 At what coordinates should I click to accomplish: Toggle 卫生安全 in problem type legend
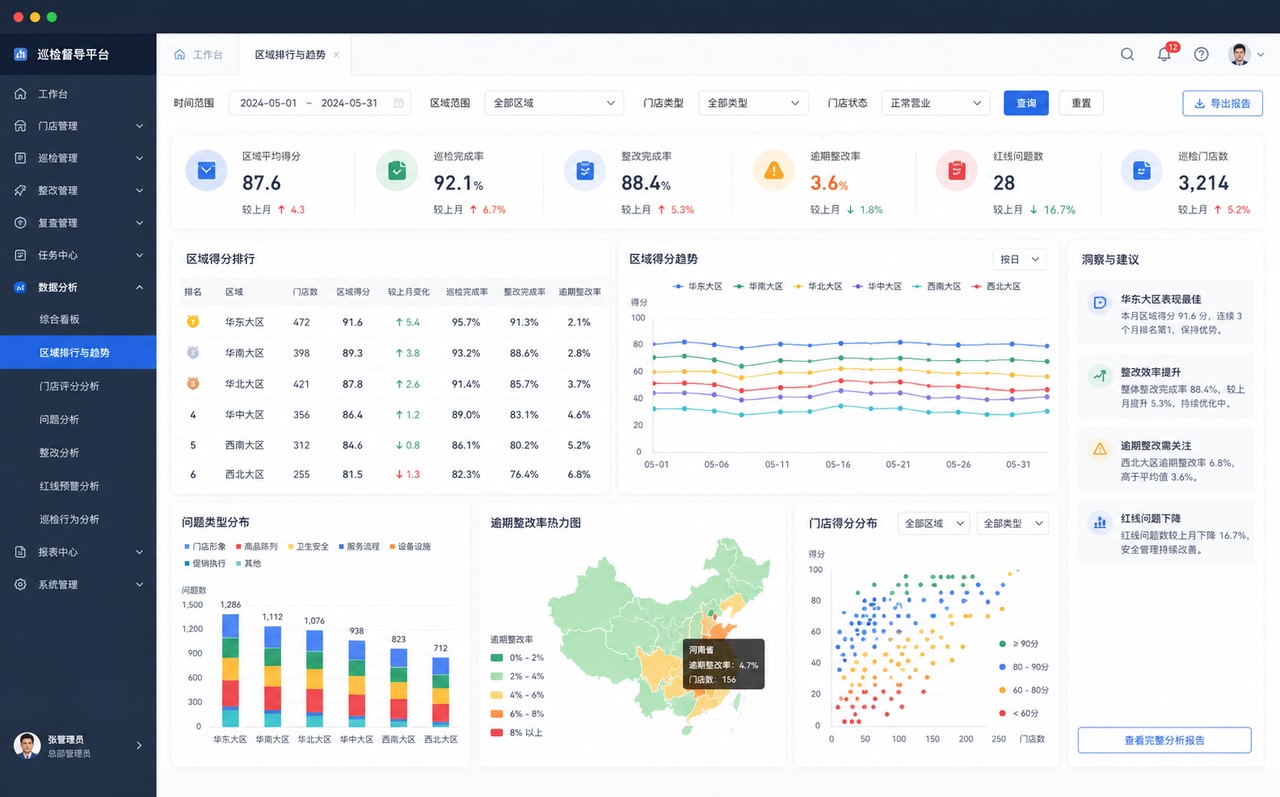(308, 547)
